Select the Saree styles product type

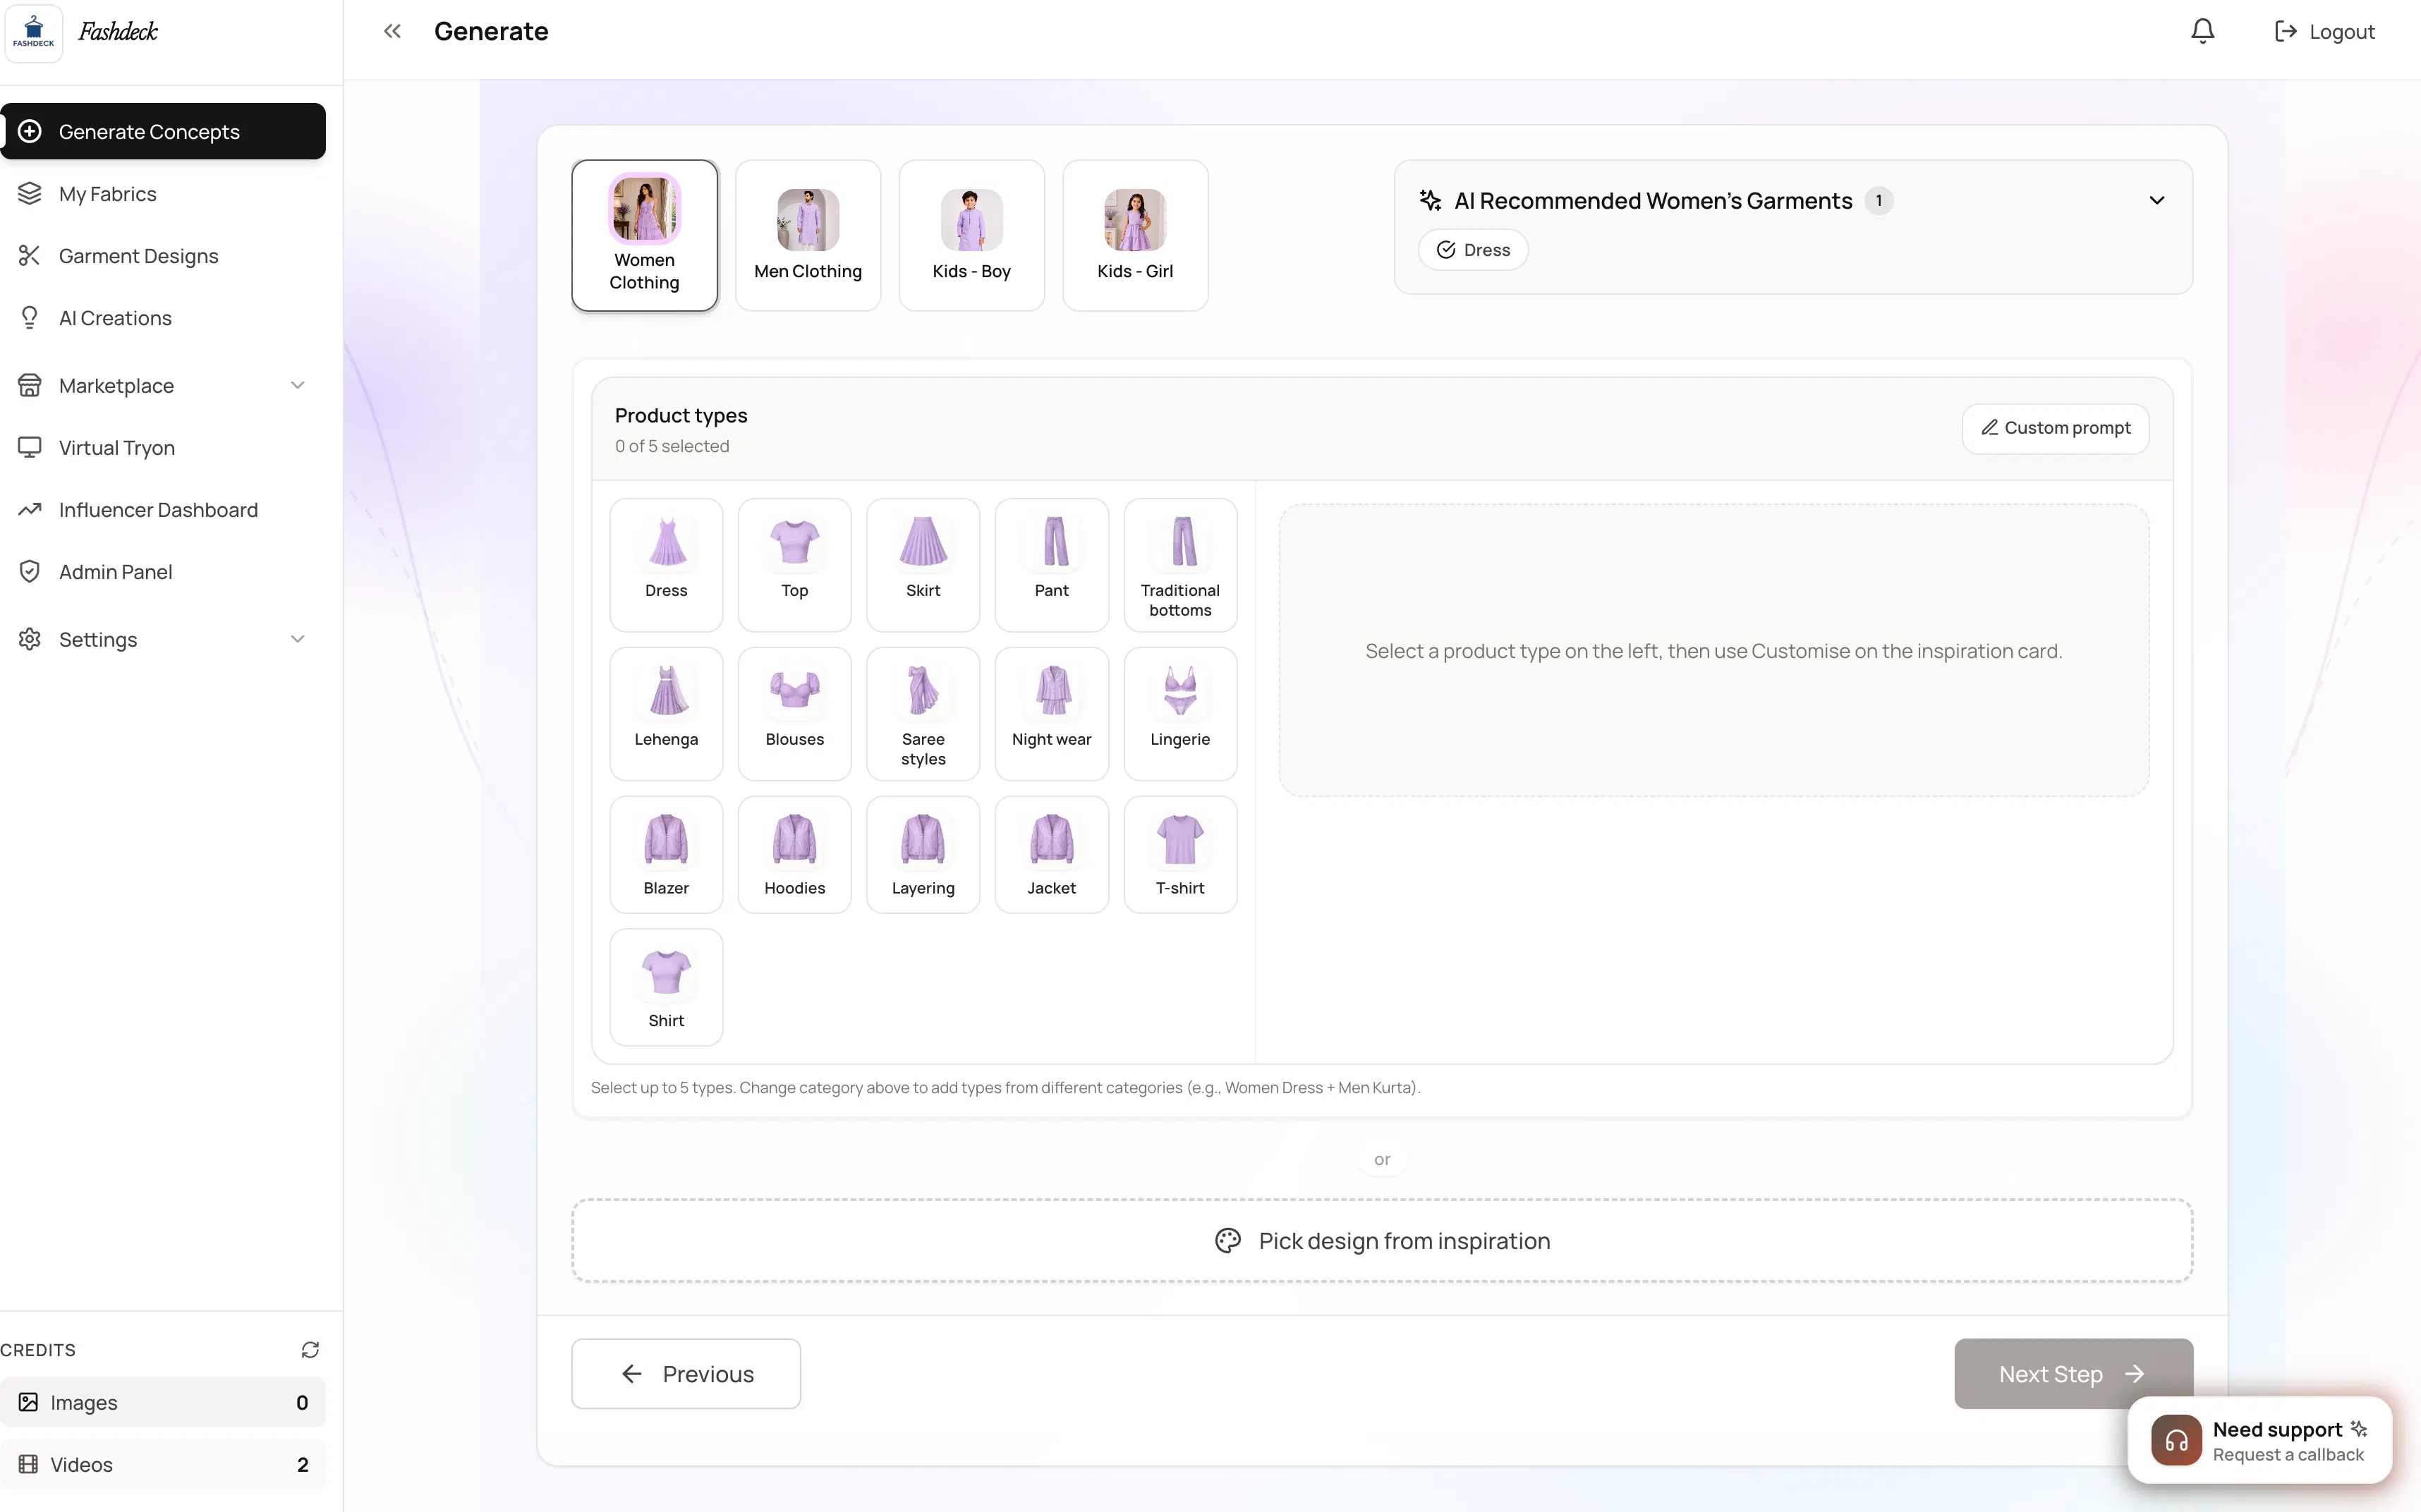[x=923, y=714]
